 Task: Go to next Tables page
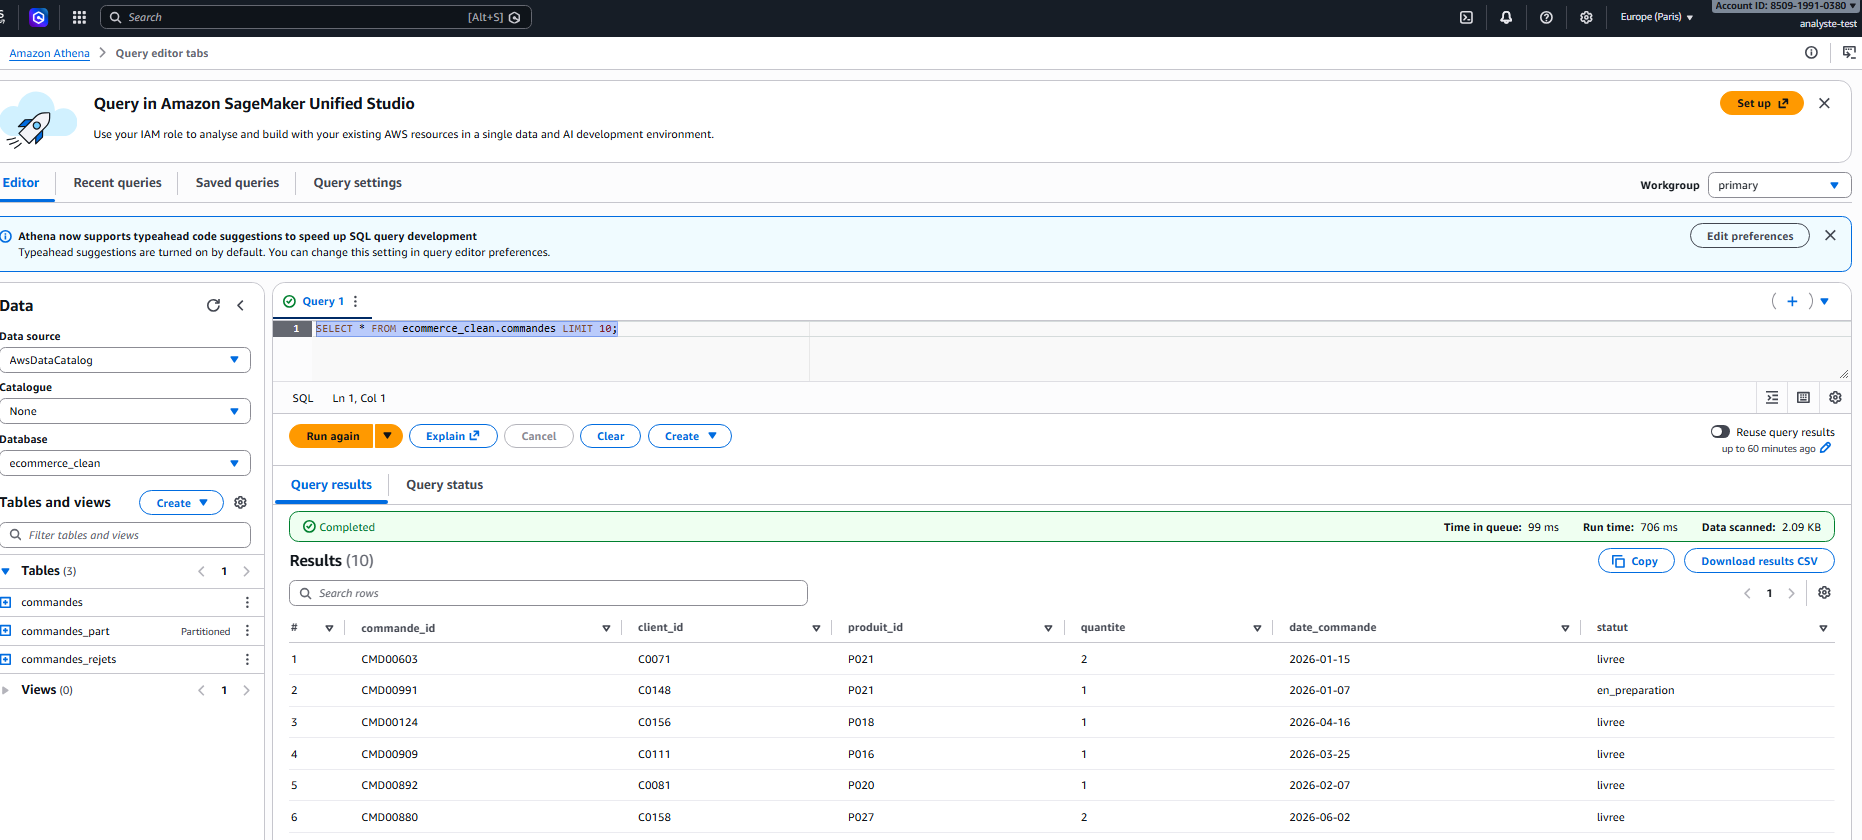click(x=246, y=571)
